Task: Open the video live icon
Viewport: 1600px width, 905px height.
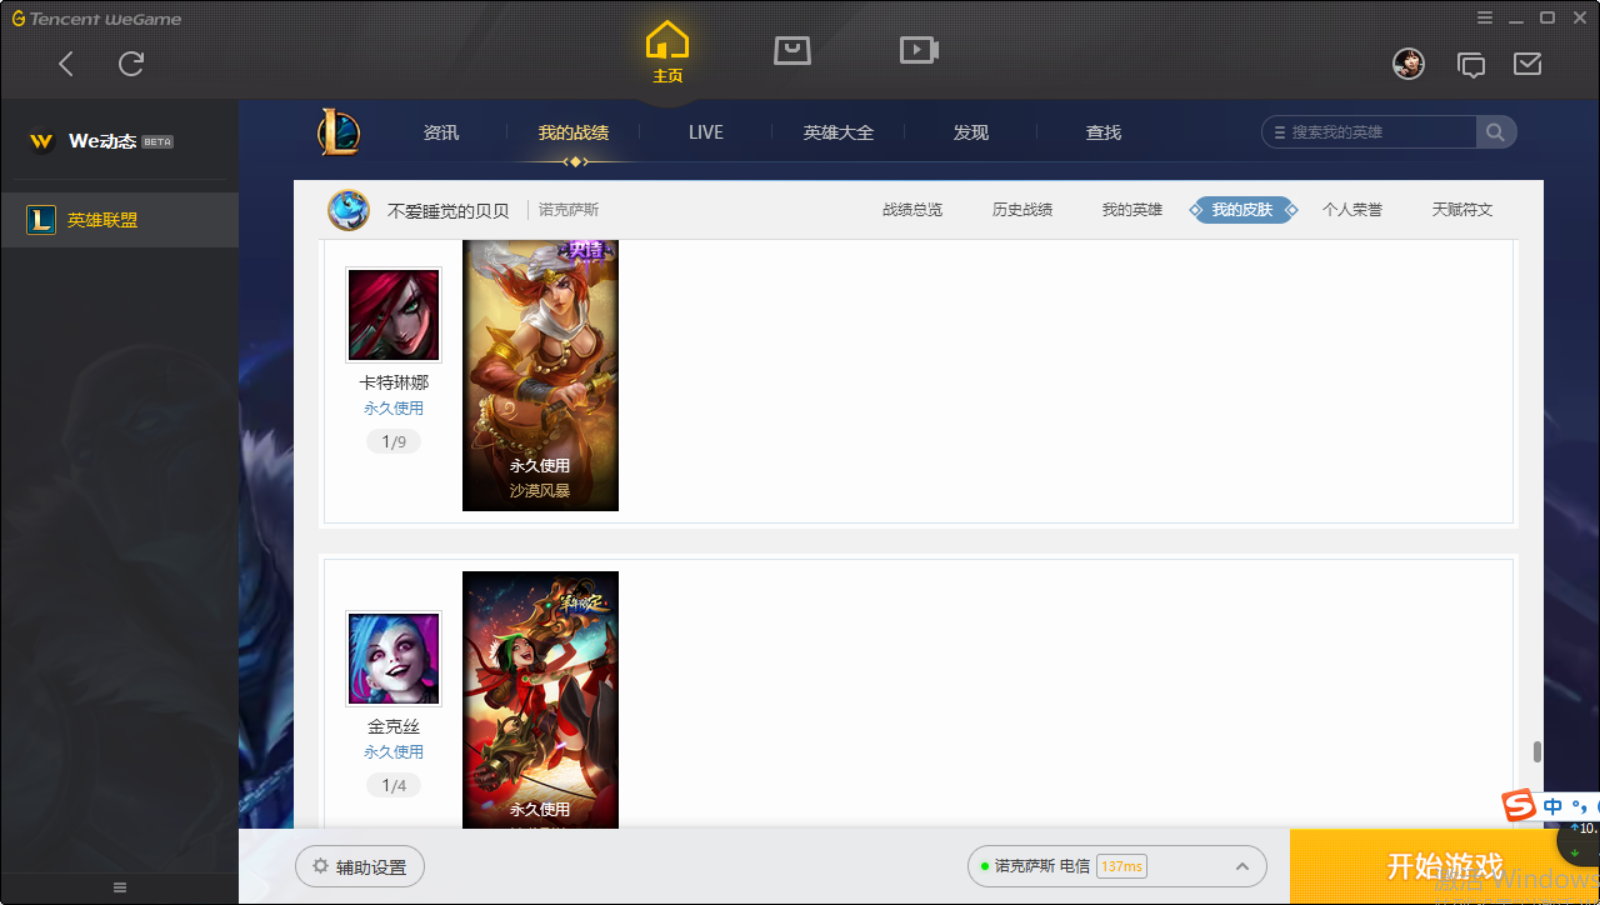Action: (918, 50)
